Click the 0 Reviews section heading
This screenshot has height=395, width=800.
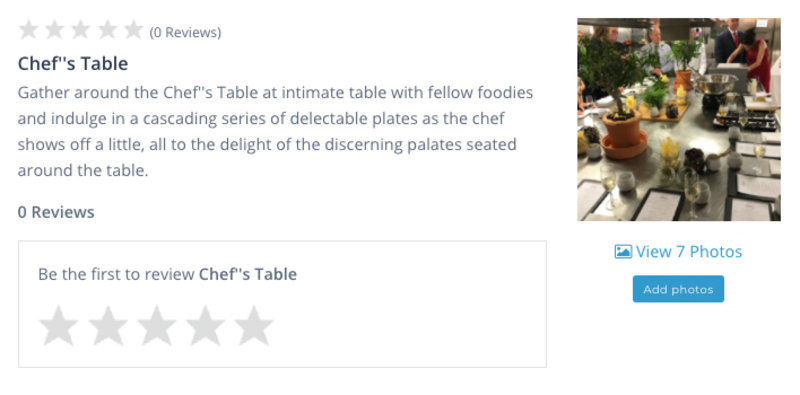pos(56,212)
